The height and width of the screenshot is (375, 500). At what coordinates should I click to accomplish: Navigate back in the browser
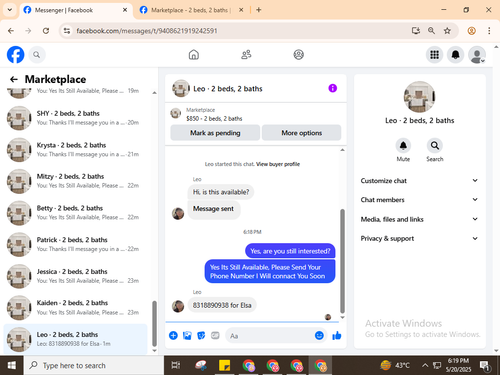[x=11, y=31]
